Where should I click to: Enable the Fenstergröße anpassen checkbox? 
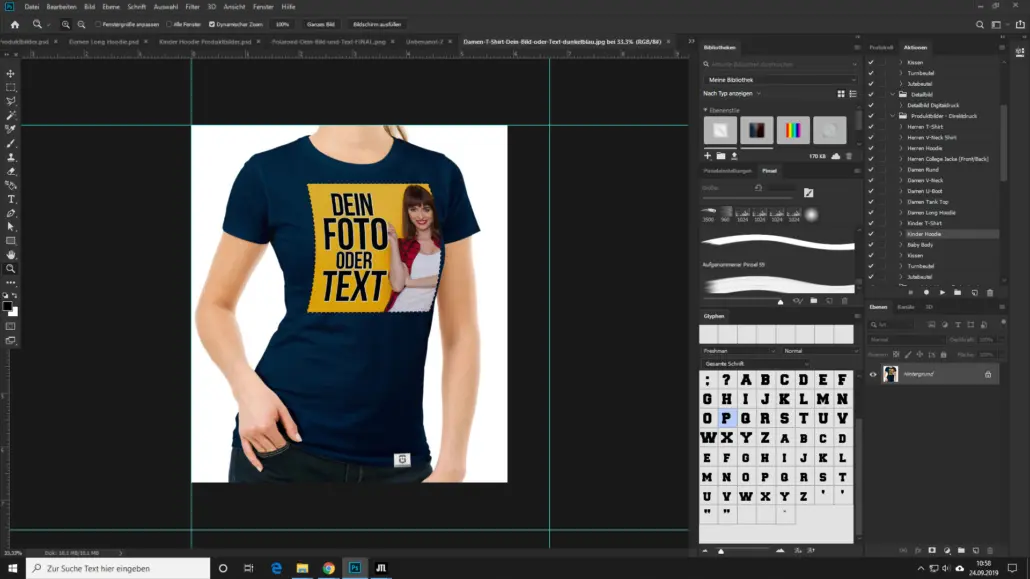tap(98, 24)
